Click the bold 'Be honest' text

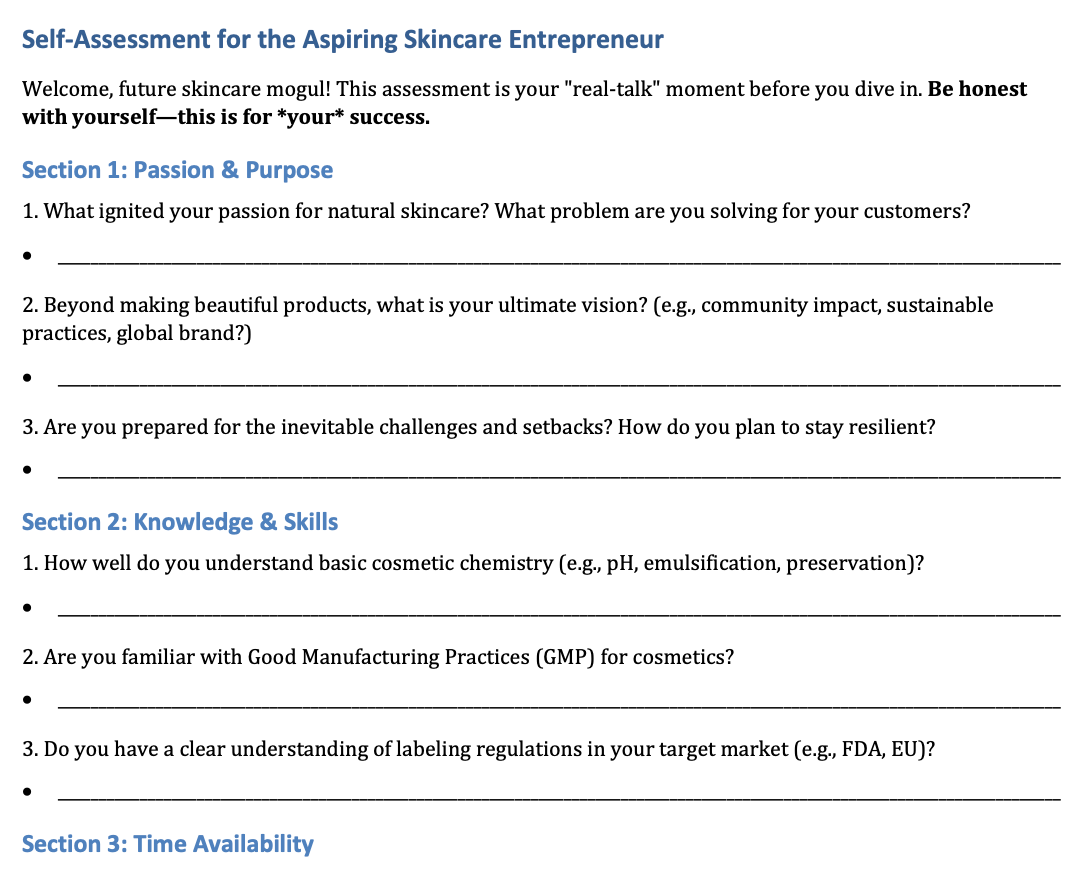click(x=977, y=89)
